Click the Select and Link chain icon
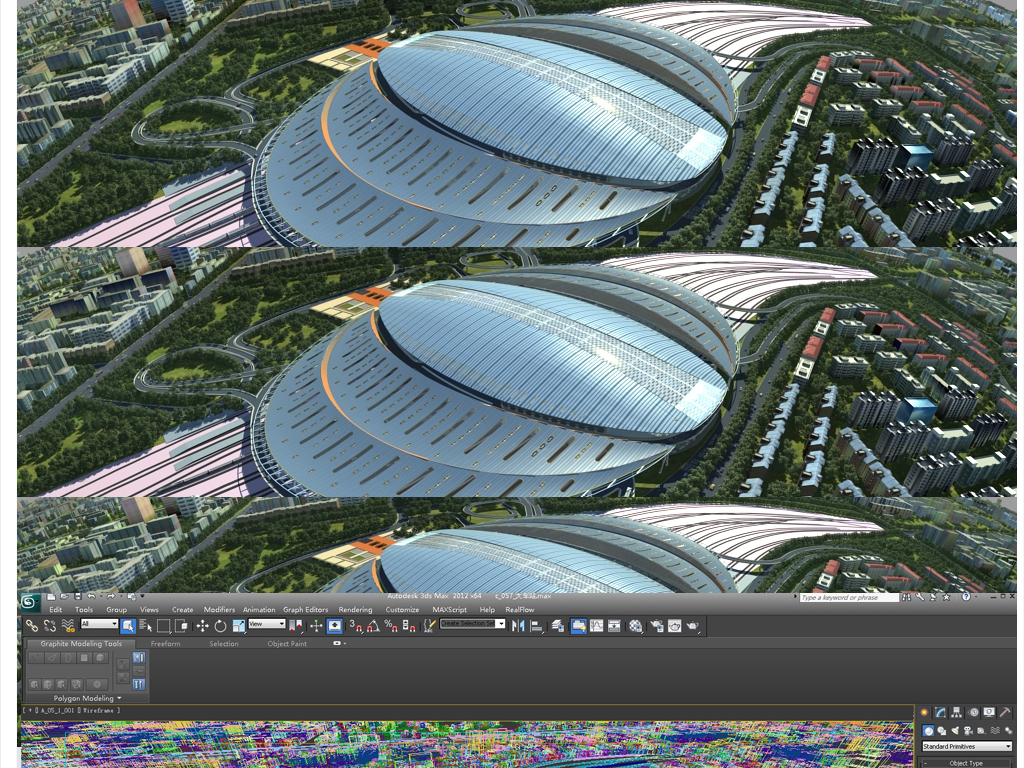 pyautogui.click(x=33, y=625)
